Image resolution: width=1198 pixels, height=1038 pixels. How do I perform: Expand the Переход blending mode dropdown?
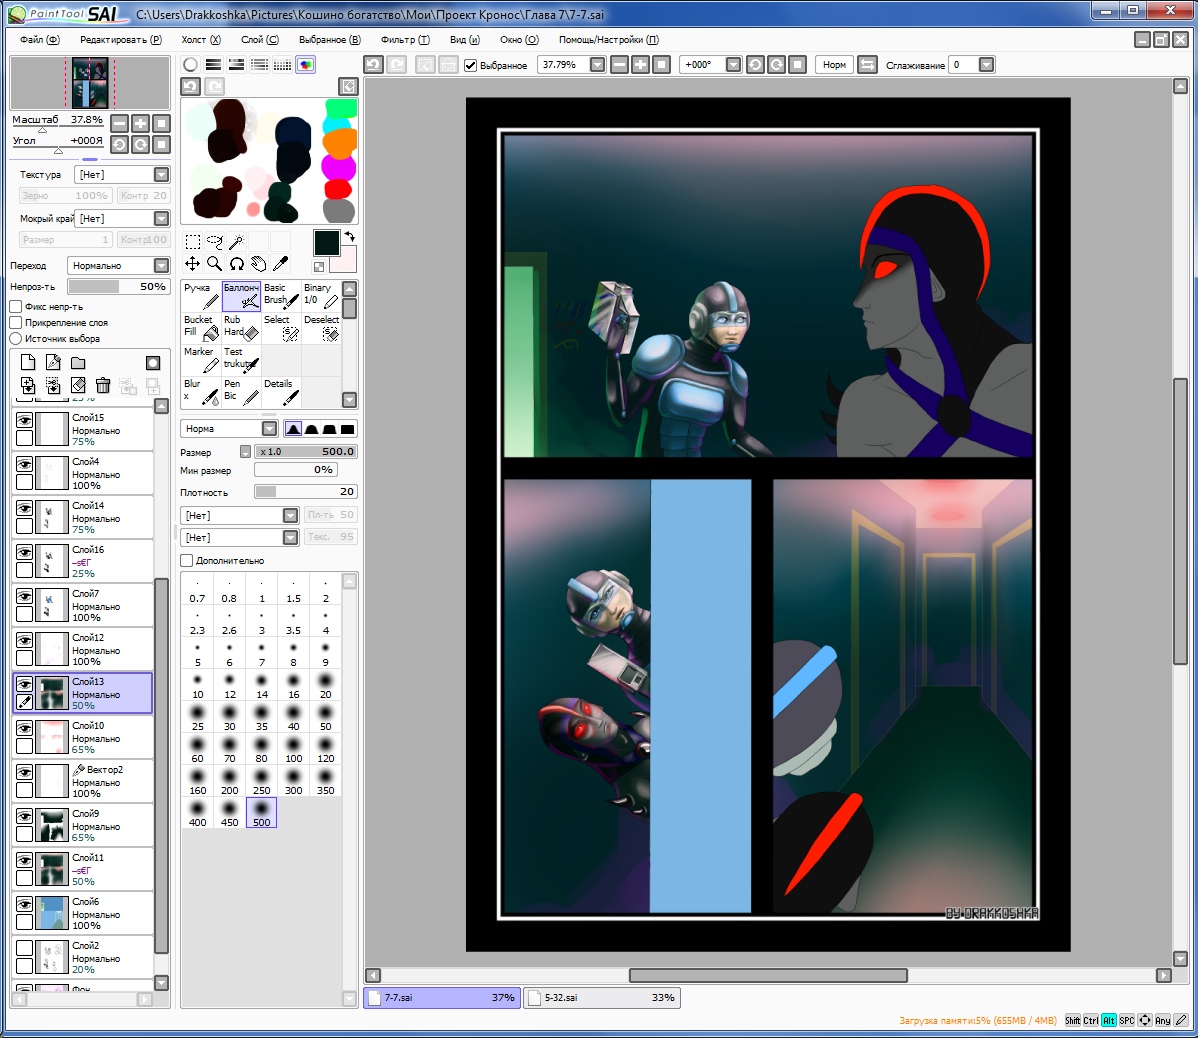(x=161, y=266)
